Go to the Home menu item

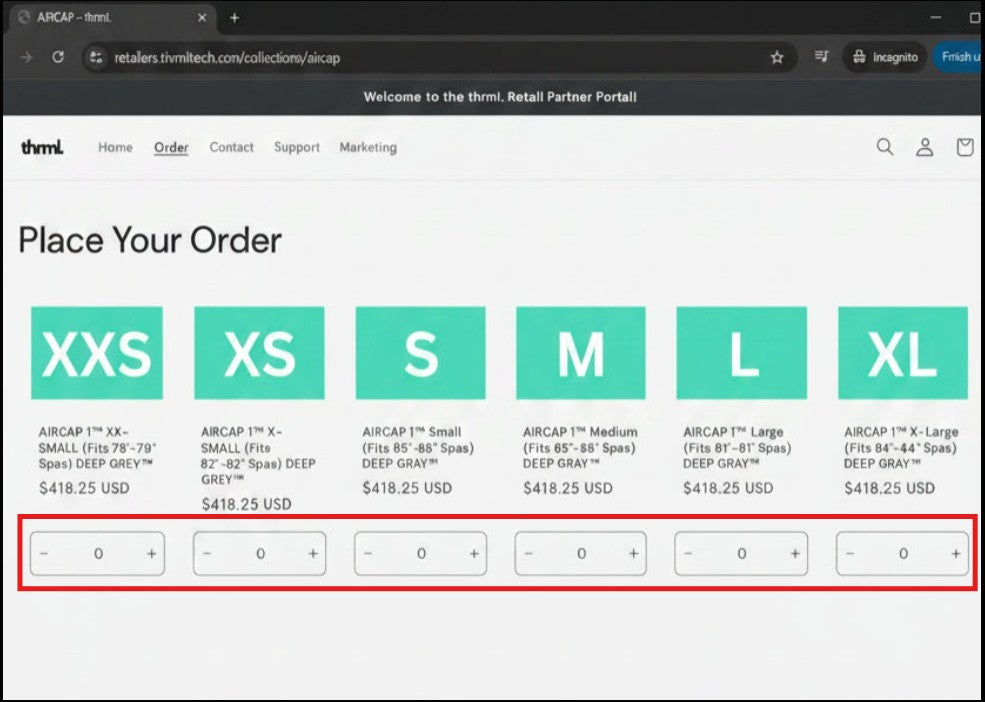click(x=115, y=147)
